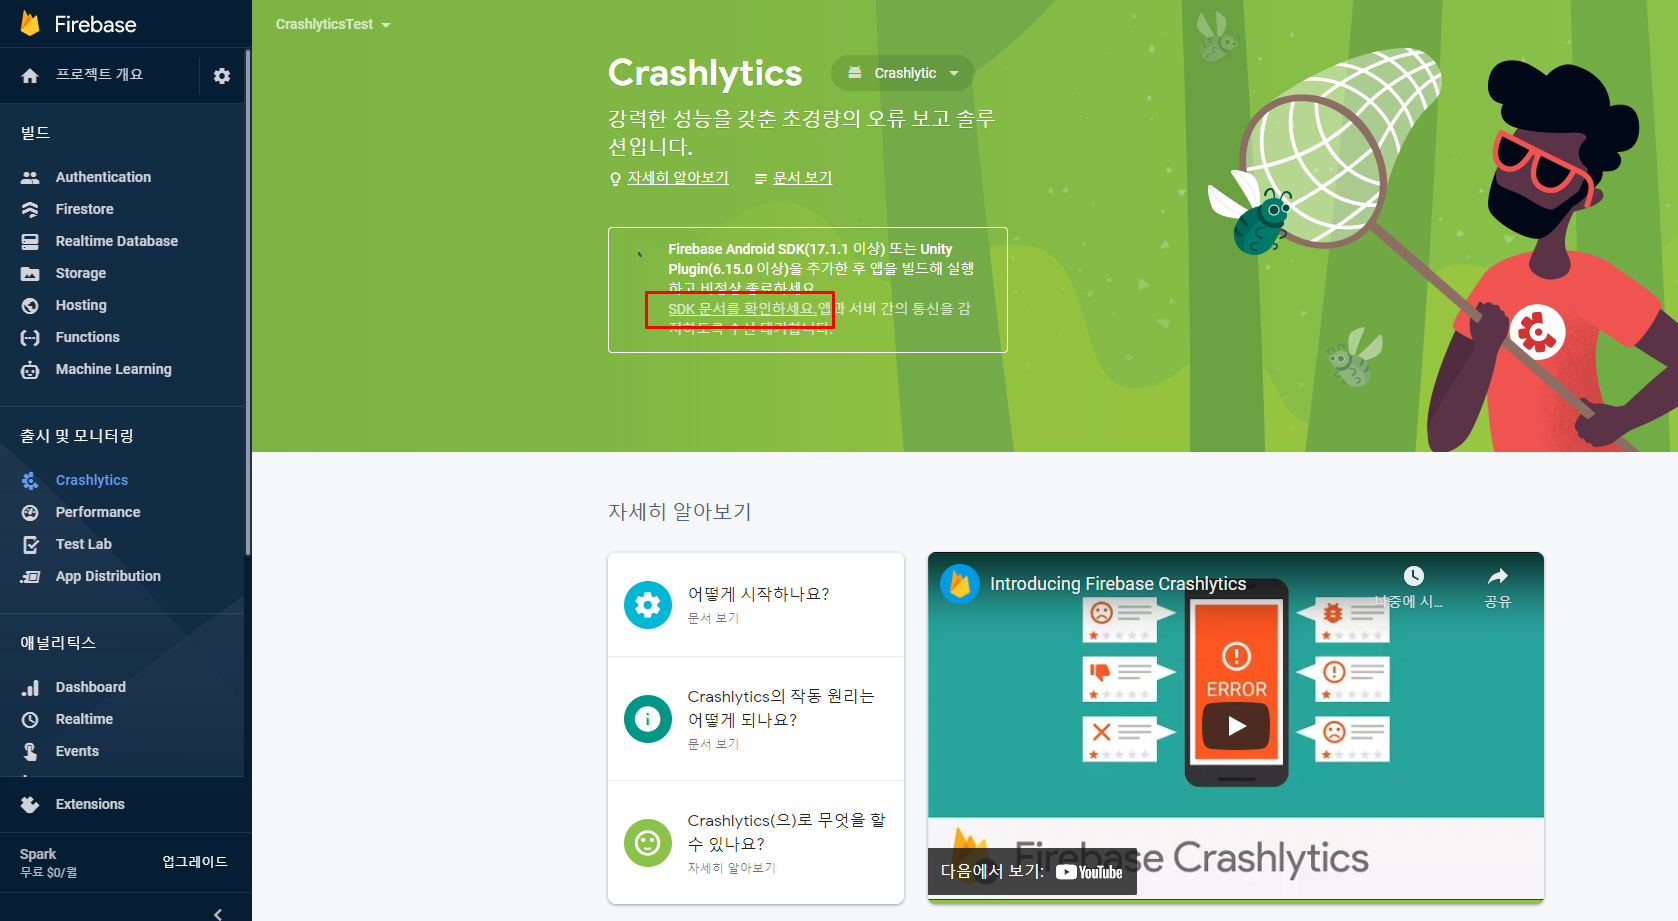Image resolution: width=1678 pixels, height=921 pixels.
Task: Click the Test Lab checklist icon
Action: 30,544
